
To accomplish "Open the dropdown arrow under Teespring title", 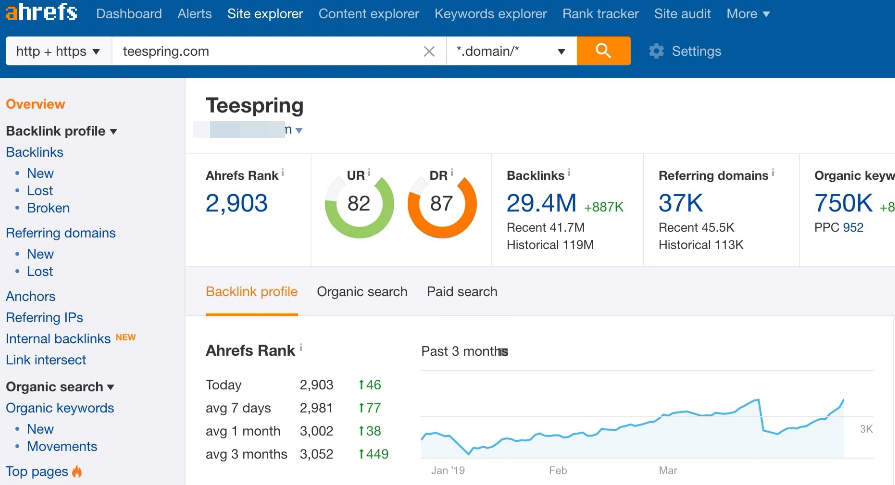I will 299,131.
